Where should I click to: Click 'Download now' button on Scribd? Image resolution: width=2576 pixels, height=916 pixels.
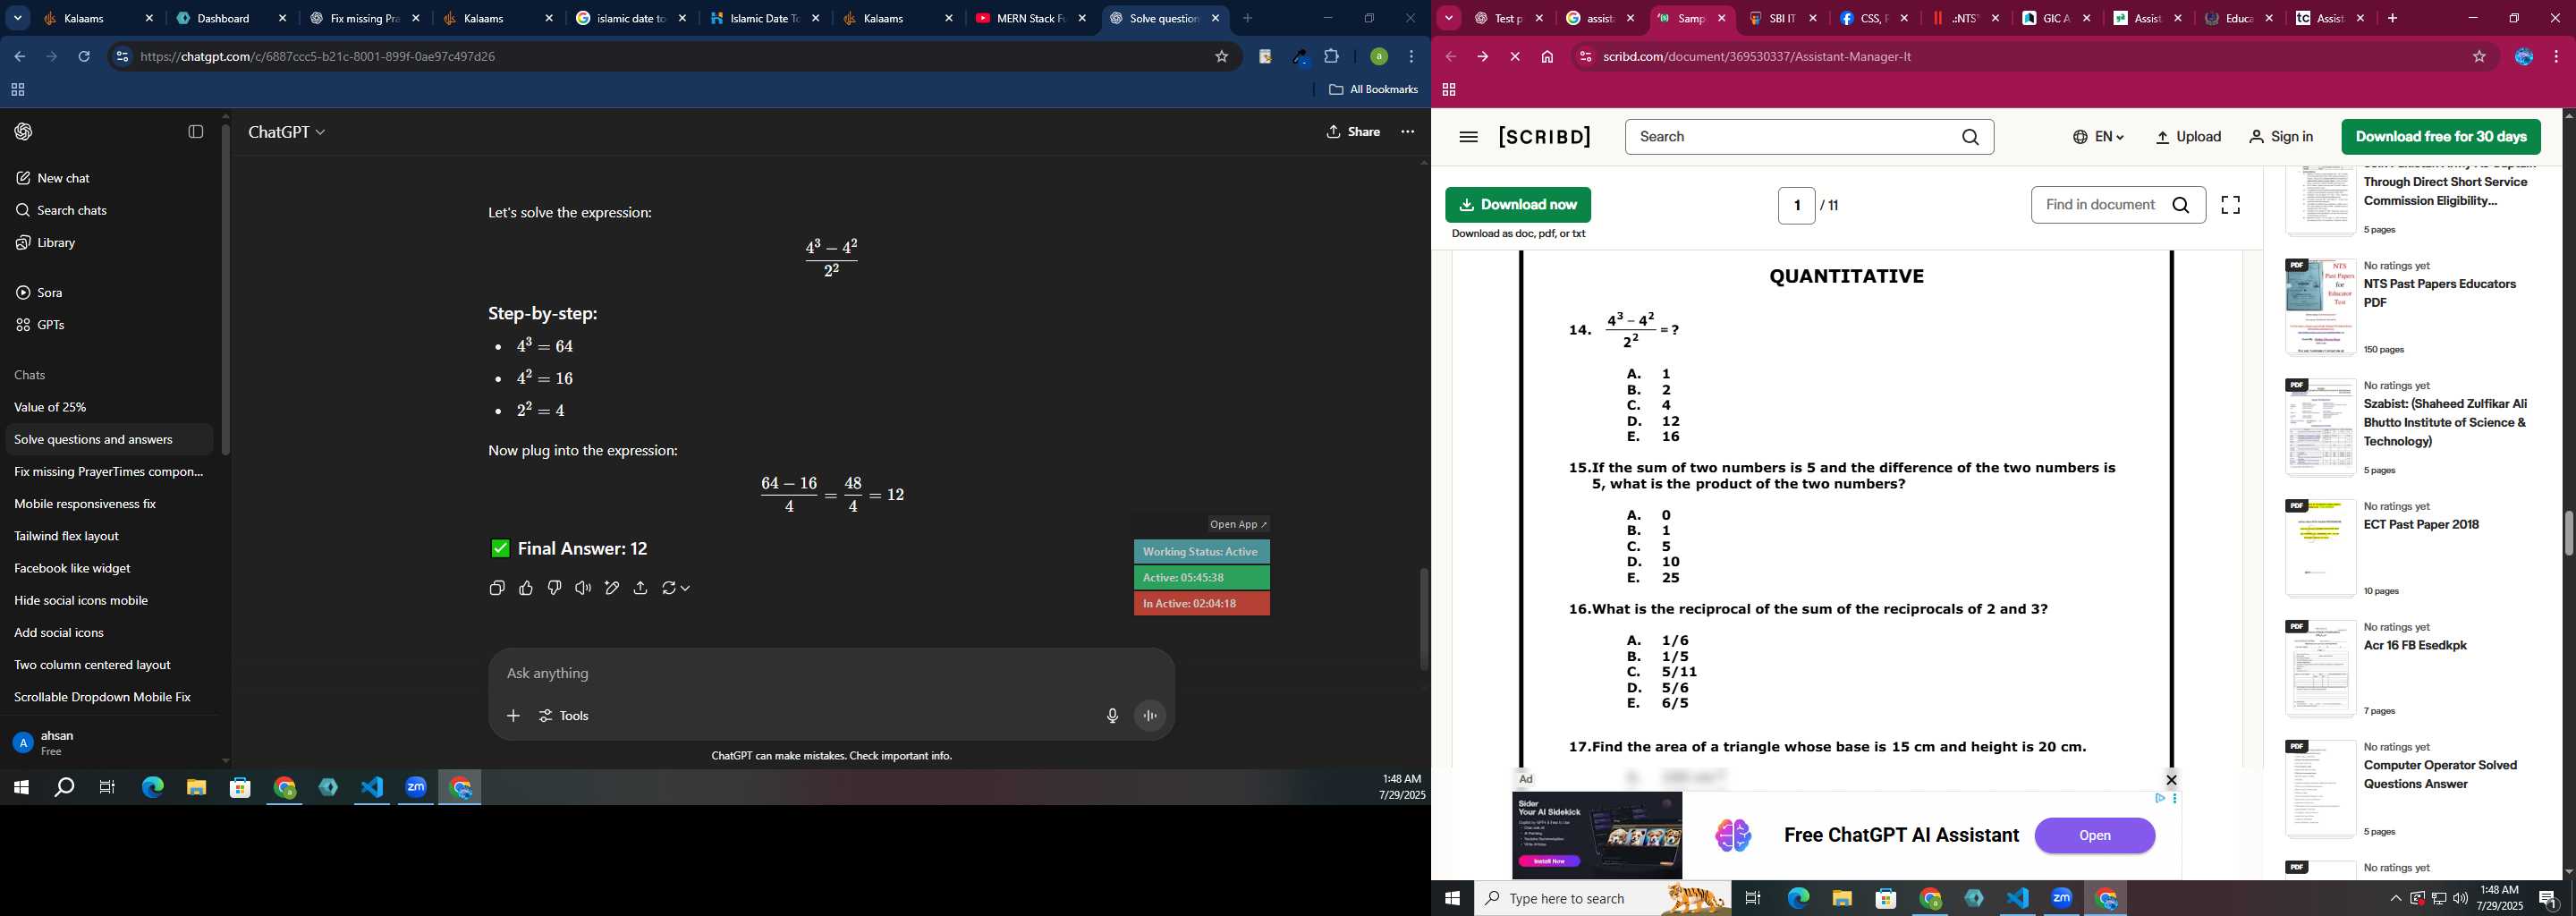point(1518,205)
